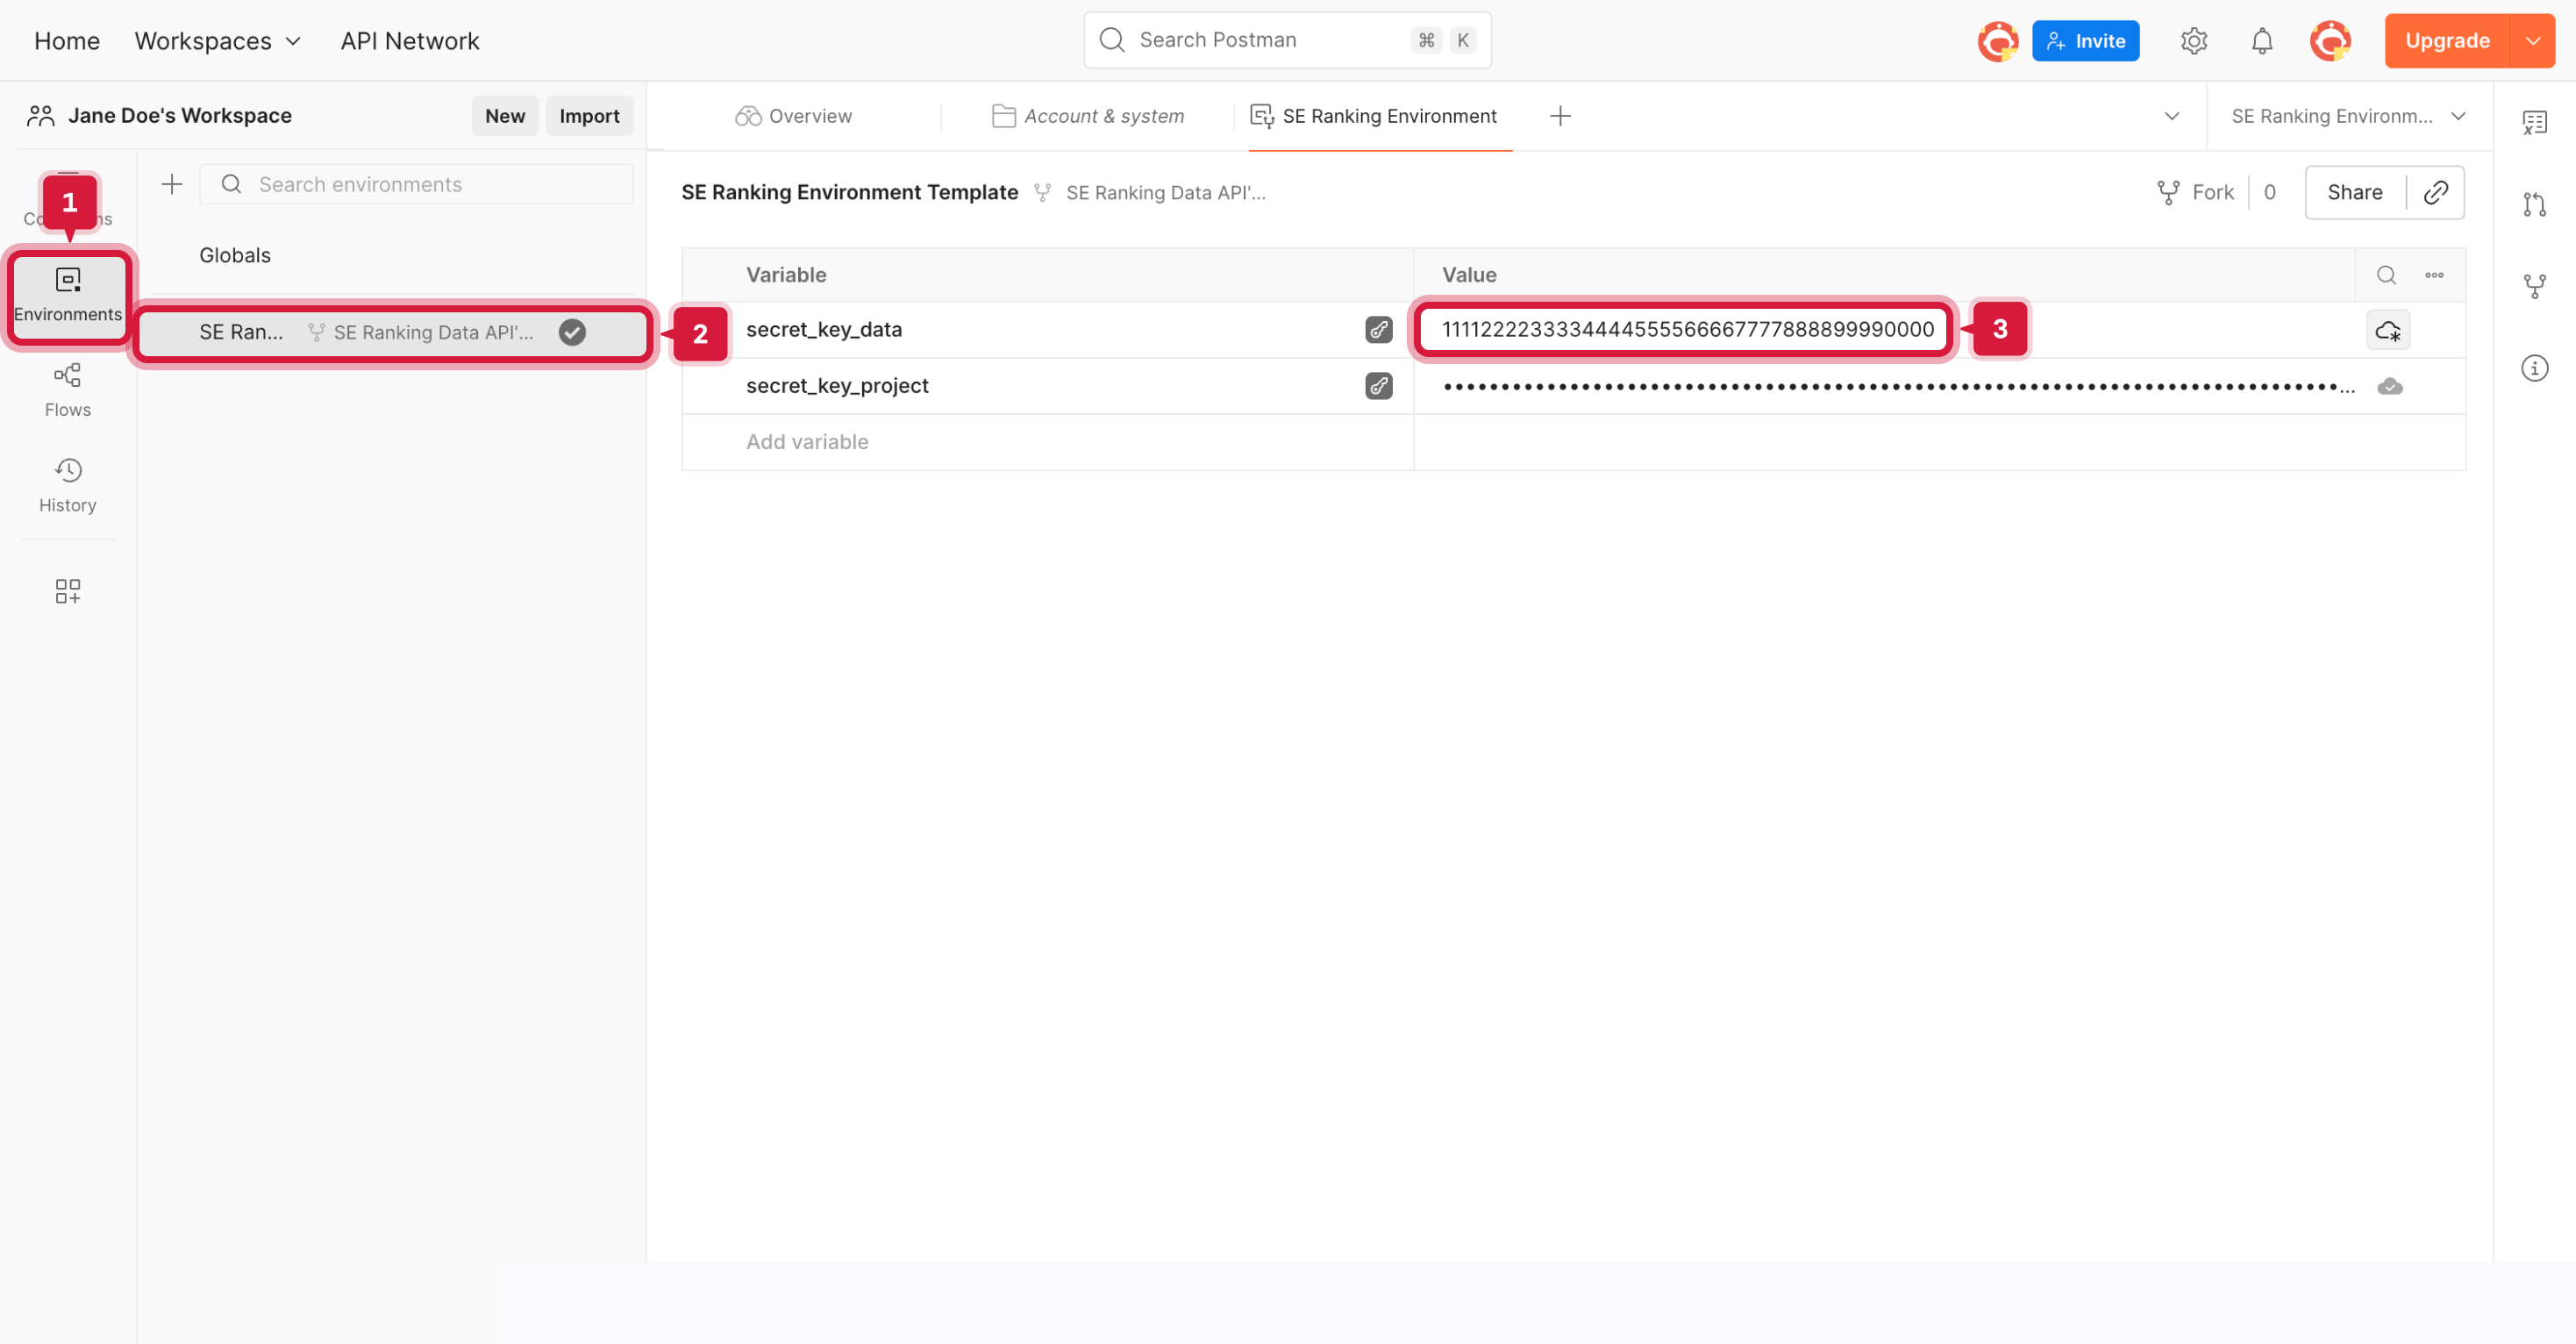Persist secret_key_data value to cloud
This screenshot has height=1344, width=2576.
click(x=2389, y=330)
